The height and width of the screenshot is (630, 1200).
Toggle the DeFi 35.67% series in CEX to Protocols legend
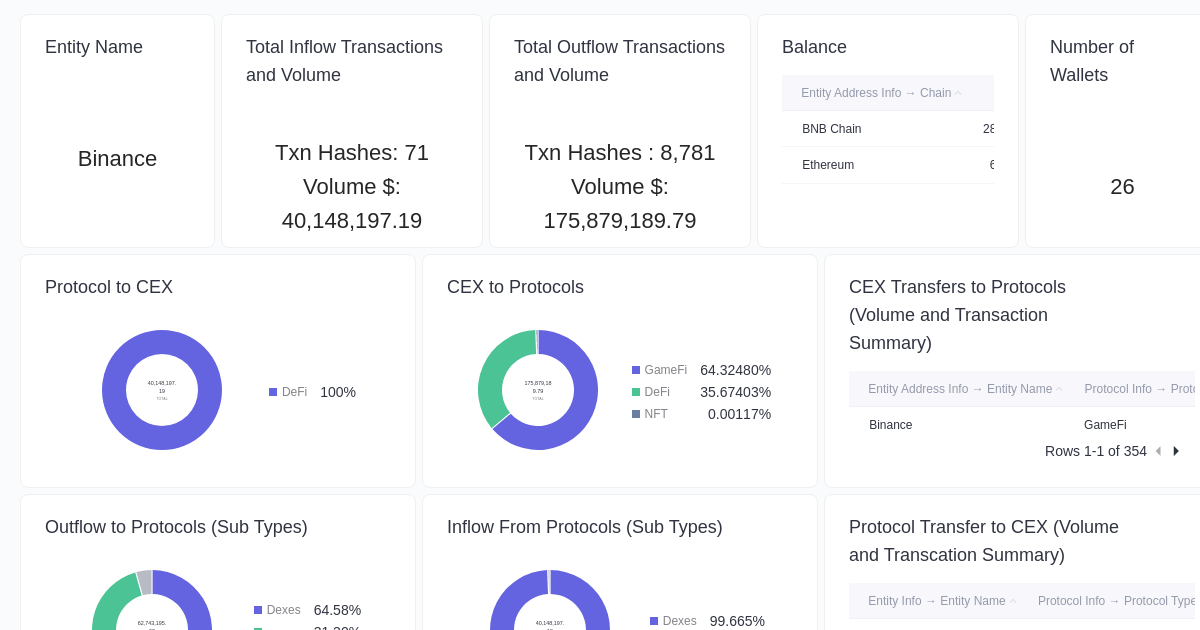(x=637, y=392)
